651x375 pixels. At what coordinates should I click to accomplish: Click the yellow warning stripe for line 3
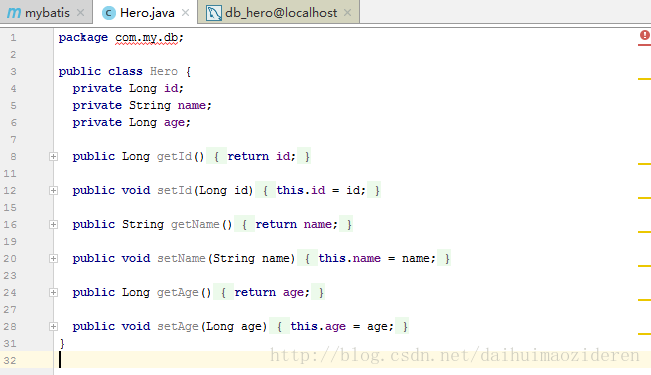pyautogui.click(x=644, y=78)
